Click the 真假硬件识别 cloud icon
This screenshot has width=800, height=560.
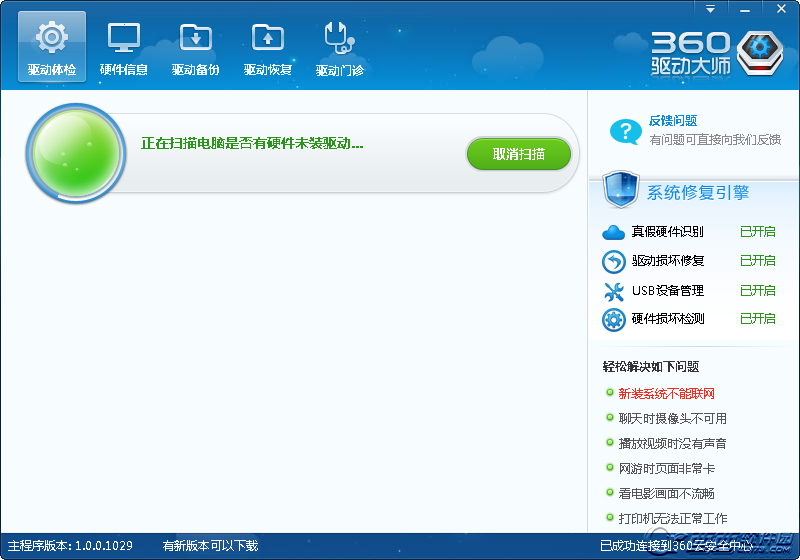pos(613,233)
